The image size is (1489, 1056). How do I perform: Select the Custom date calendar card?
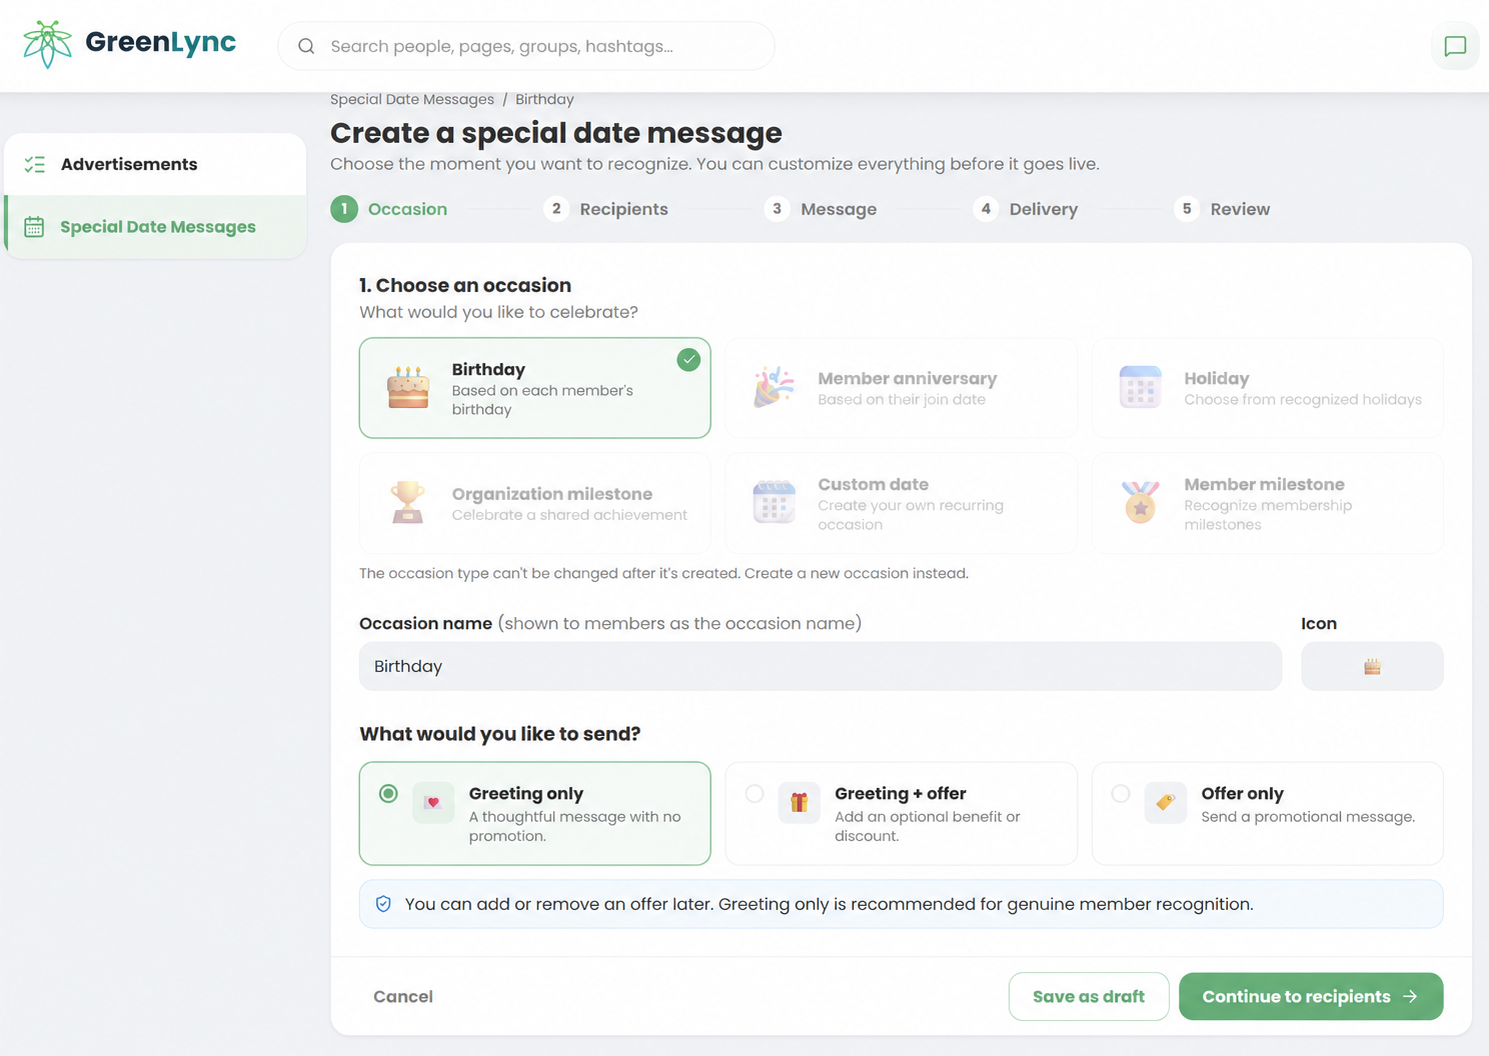click(901, 503)
